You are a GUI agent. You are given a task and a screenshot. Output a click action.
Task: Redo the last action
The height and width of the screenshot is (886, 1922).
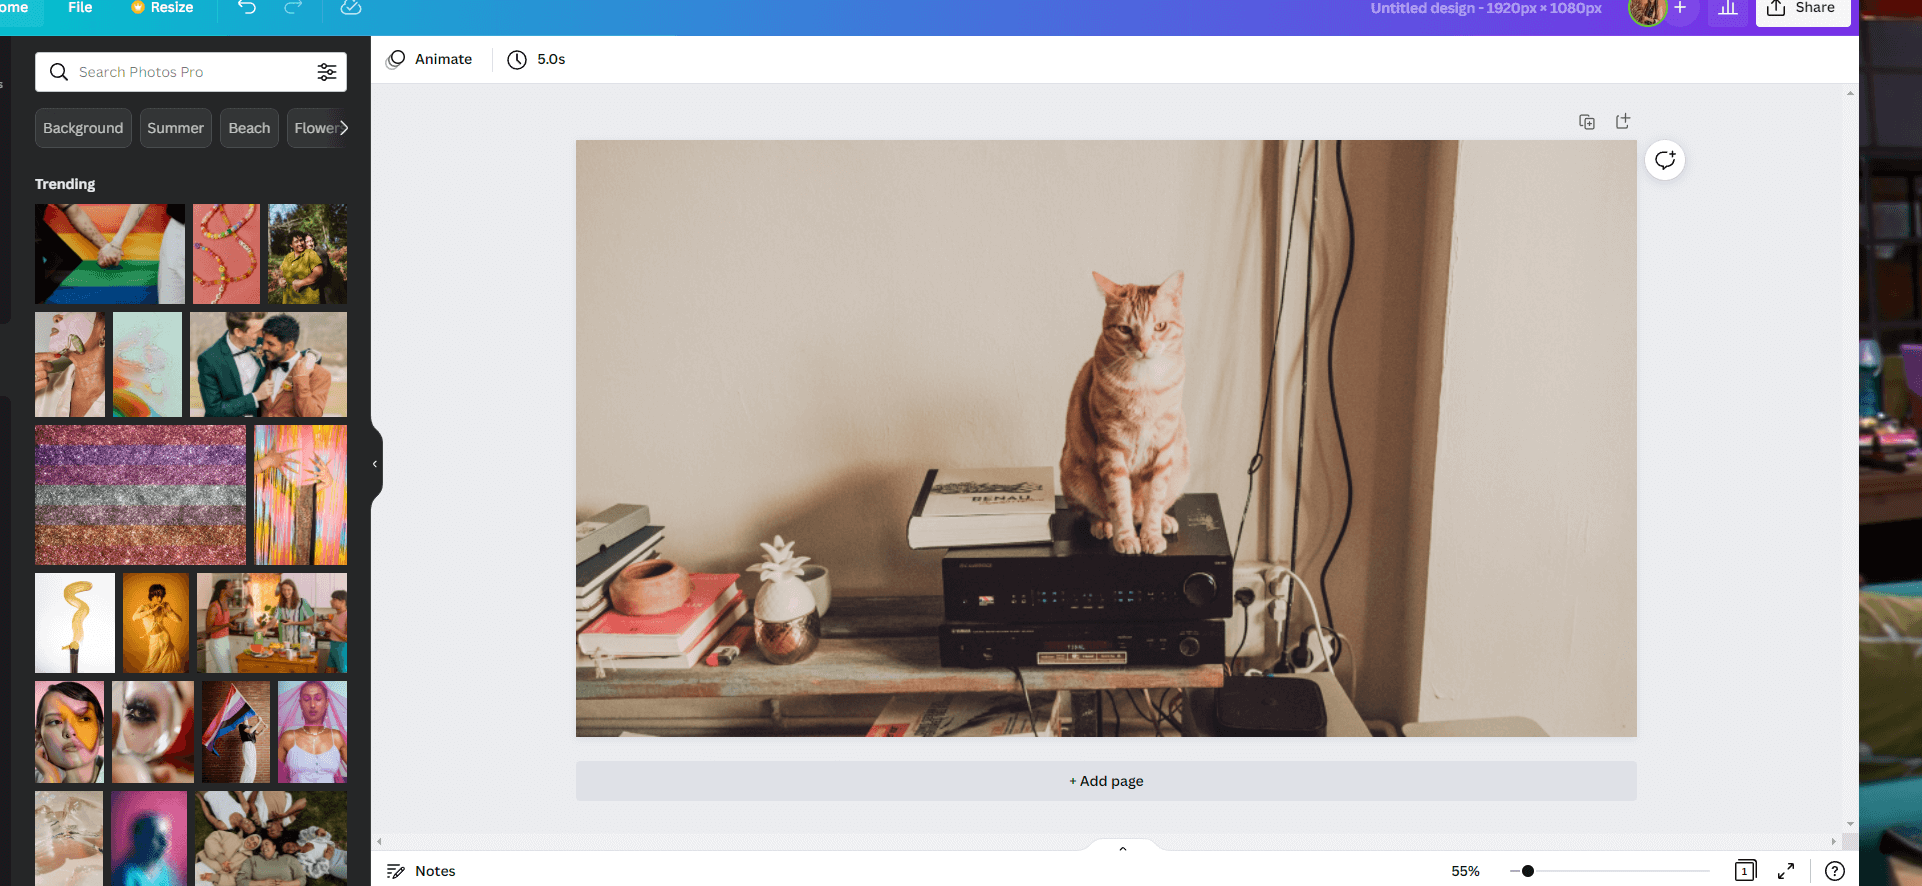[x=293, y=8]
